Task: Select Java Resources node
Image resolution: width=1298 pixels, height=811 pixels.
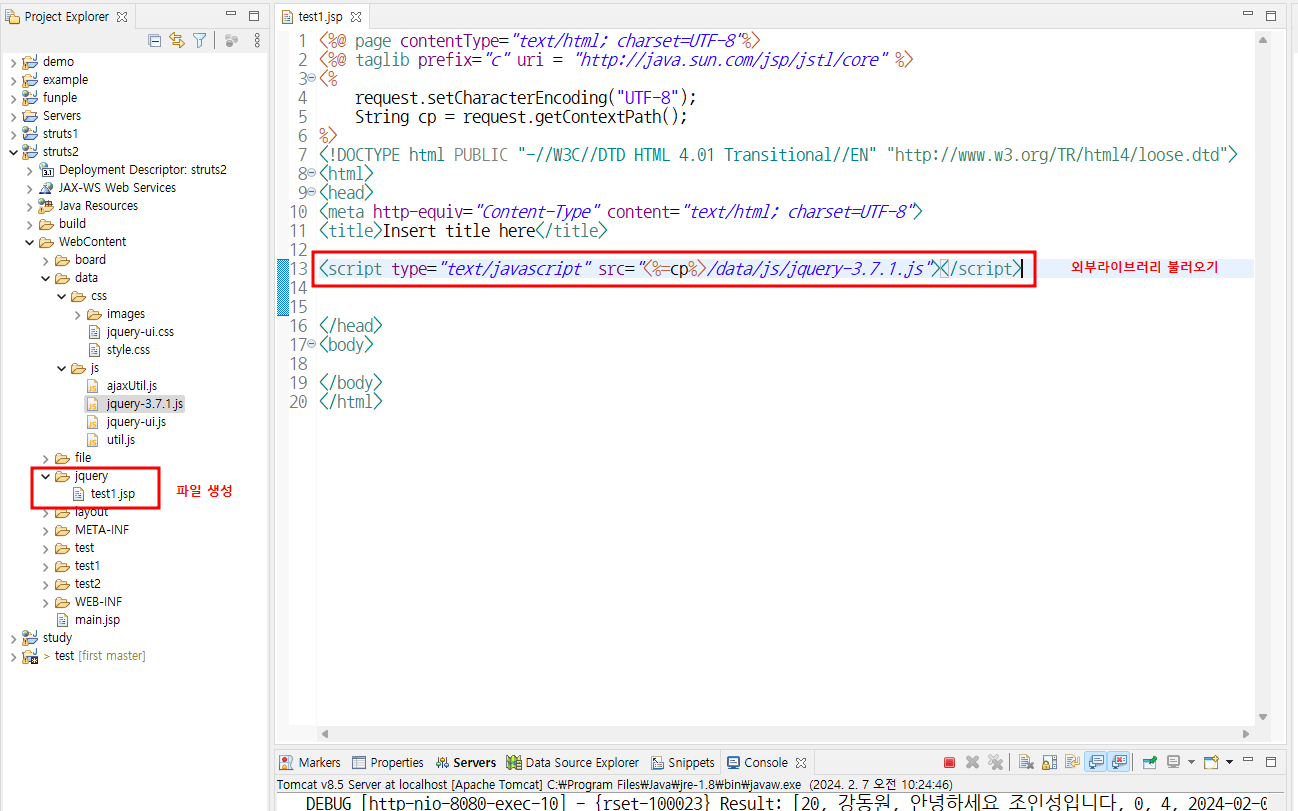Action: [88, 206]
